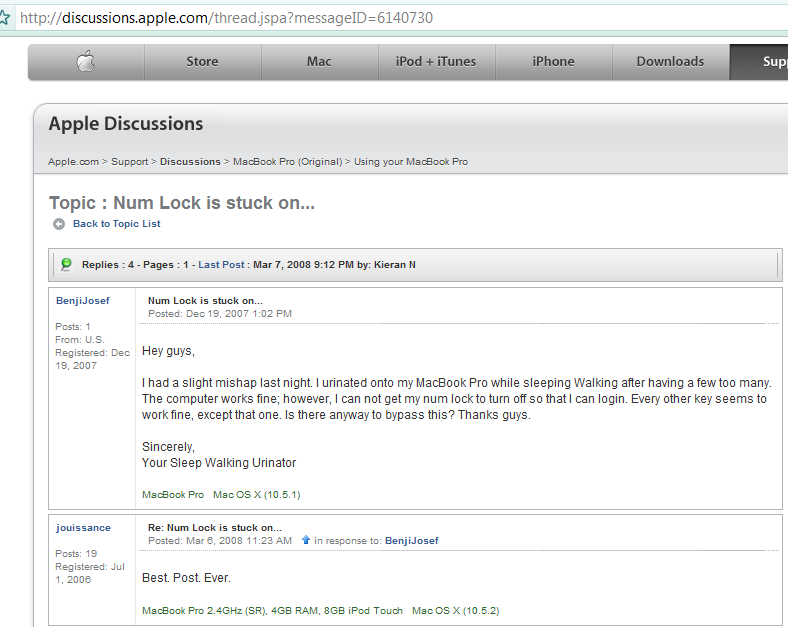Screen dimensions: 788x627
Task: Click the MacBook Pro Mac OS X (10.5.1) signature
Action: point(221,495)
